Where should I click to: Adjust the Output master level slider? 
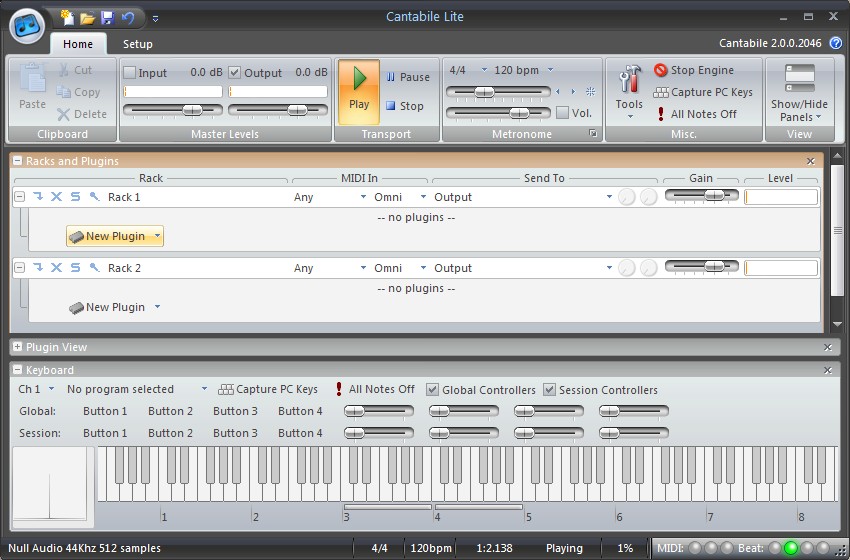(278, 110)
